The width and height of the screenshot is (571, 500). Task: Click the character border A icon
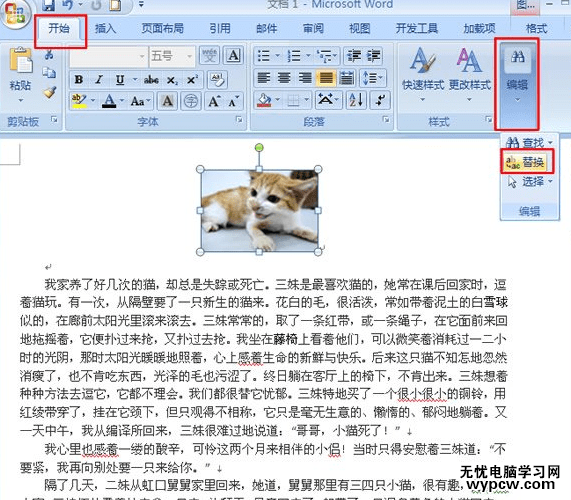click(x=233, y=55)
